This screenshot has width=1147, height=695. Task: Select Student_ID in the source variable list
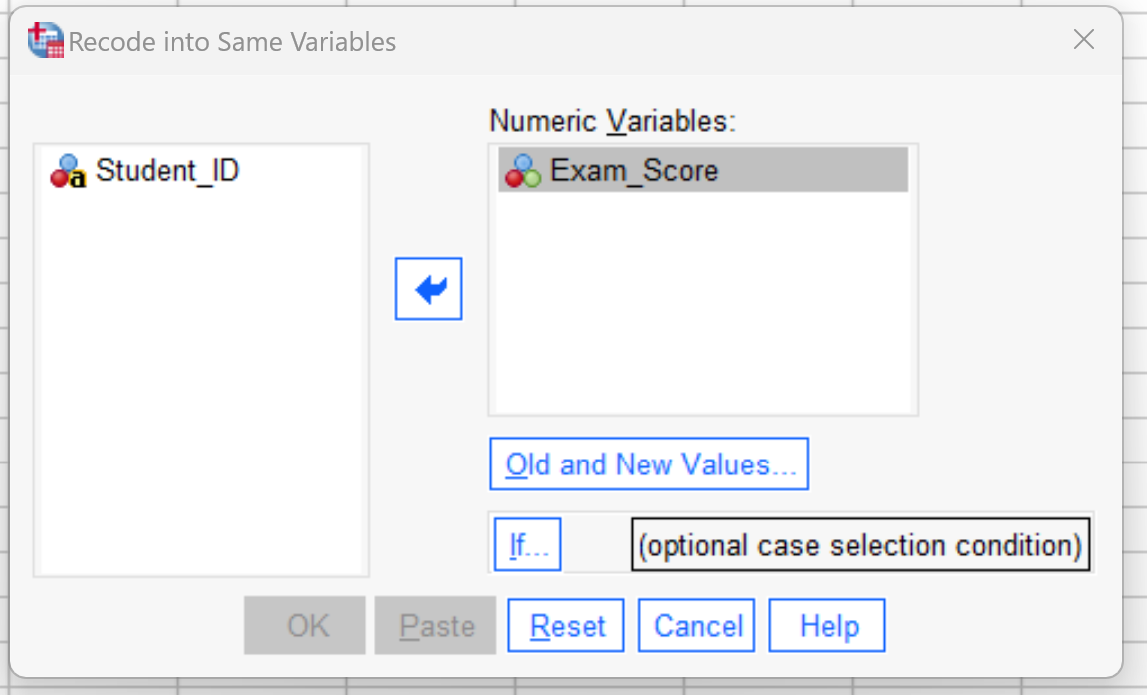pyautogui.click(x=168, y=171)
